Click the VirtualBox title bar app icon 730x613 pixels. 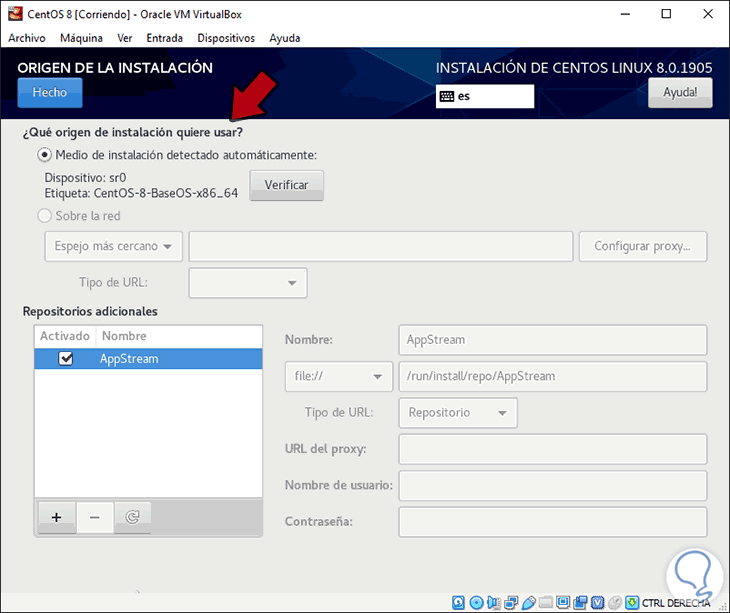click(x=15, y=13)
